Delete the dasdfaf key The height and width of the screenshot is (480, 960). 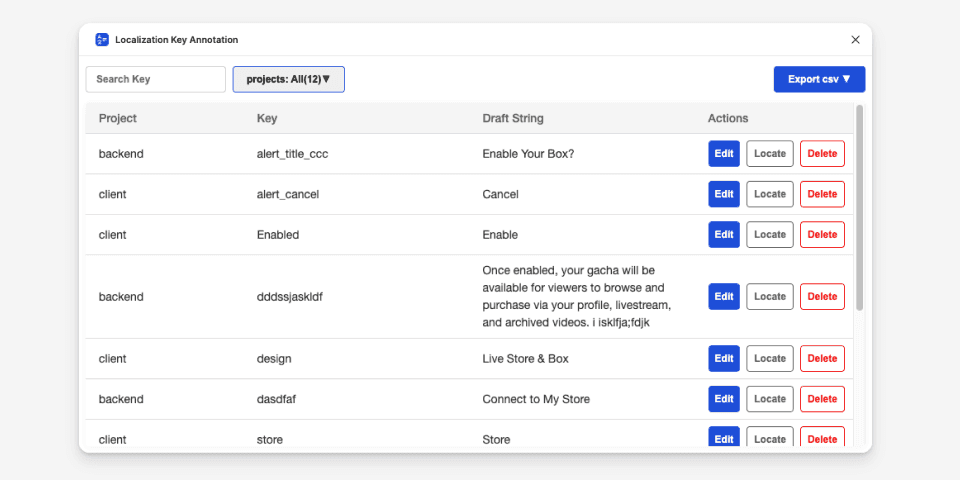[822, 399]
